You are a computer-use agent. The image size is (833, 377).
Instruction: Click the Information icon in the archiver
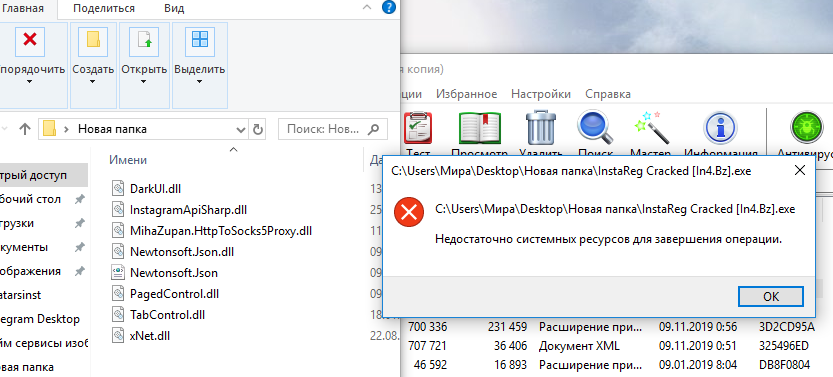click(720, 128)
